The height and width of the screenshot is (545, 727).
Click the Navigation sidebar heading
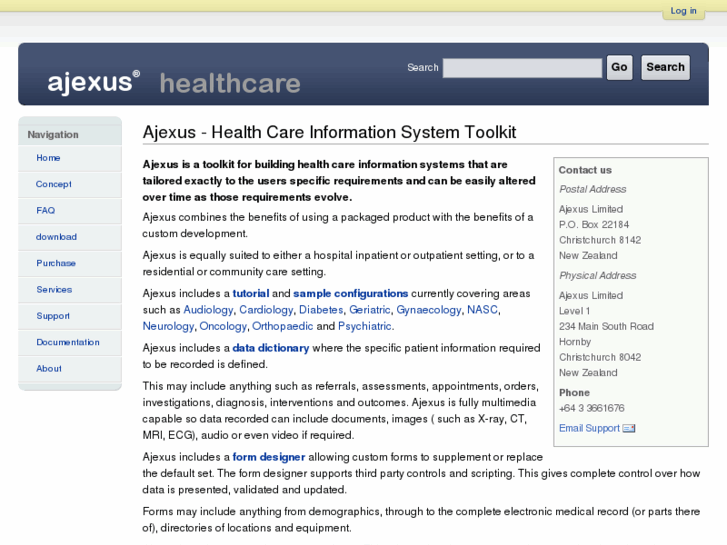coord(53,135)
